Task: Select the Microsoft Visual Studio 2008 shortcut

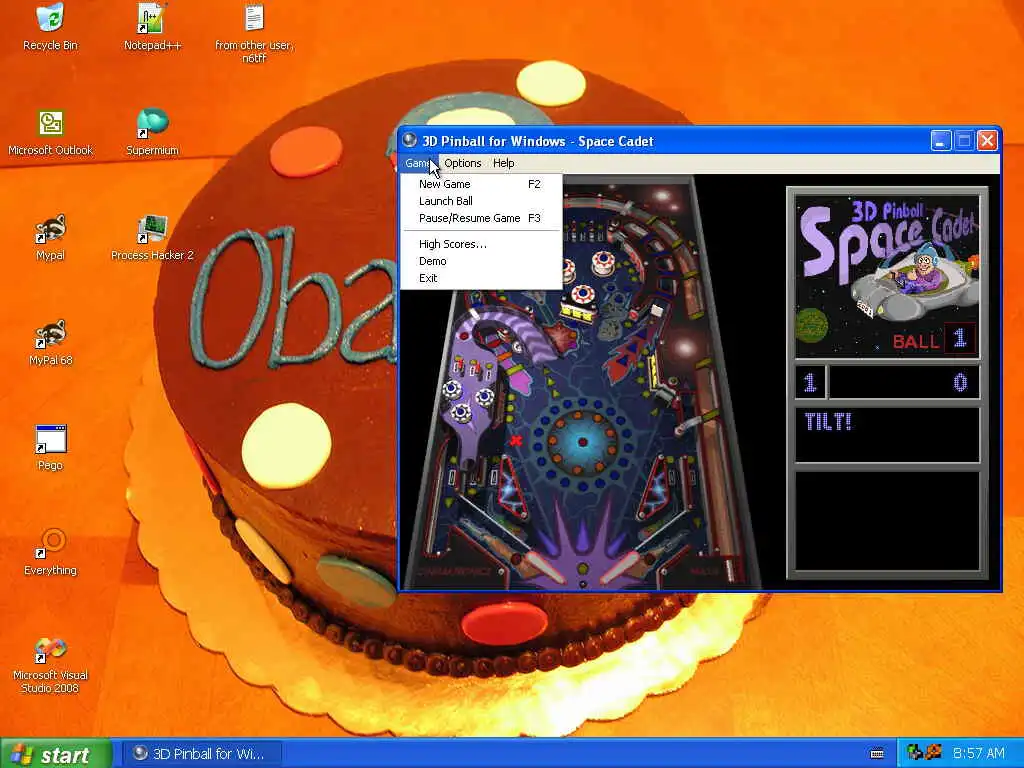Action: pyautogui.click(x=50, y=665)
